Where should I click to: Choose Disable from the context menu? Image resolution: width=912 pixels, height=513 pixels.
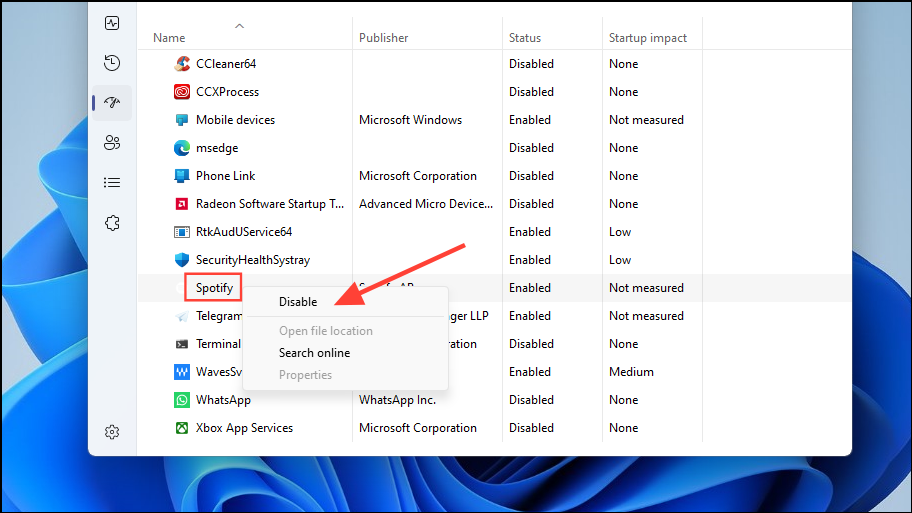coord(298,302)
